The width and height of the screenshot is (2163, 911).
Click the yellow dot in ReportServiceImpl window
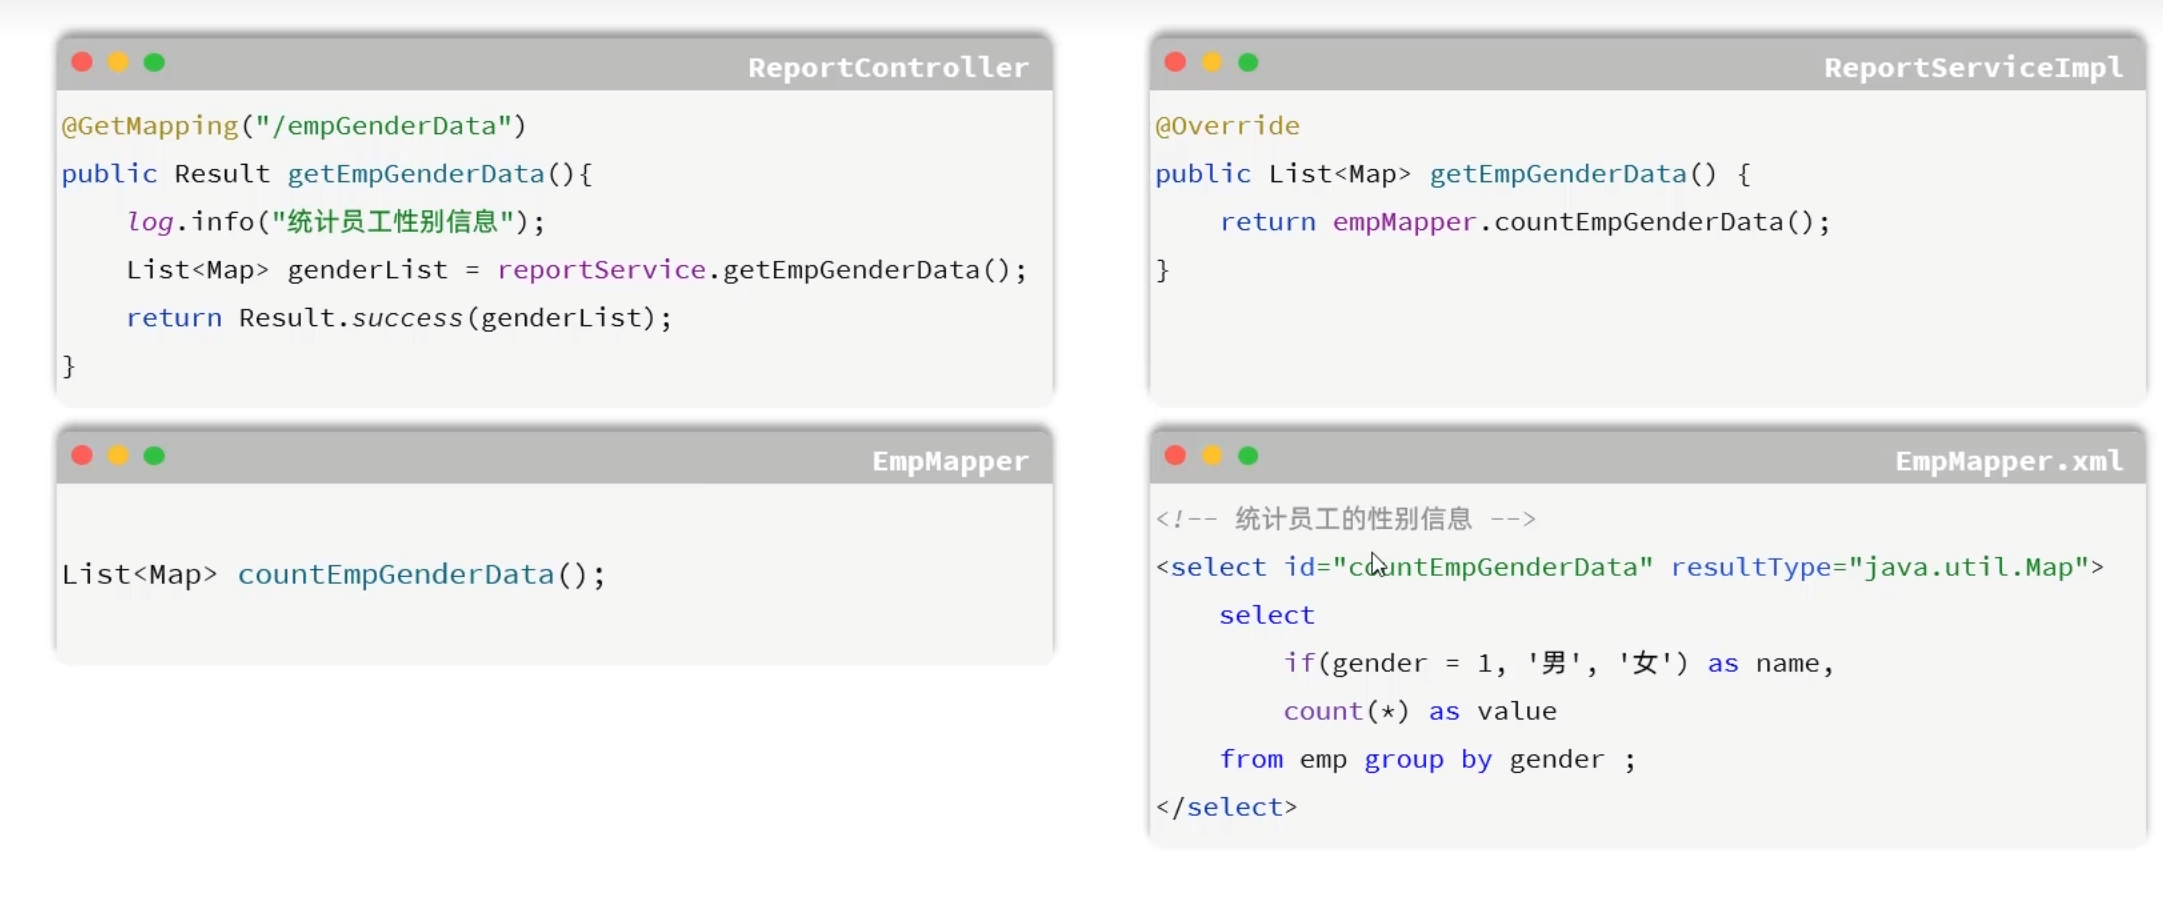click(x=1212, y=62)
